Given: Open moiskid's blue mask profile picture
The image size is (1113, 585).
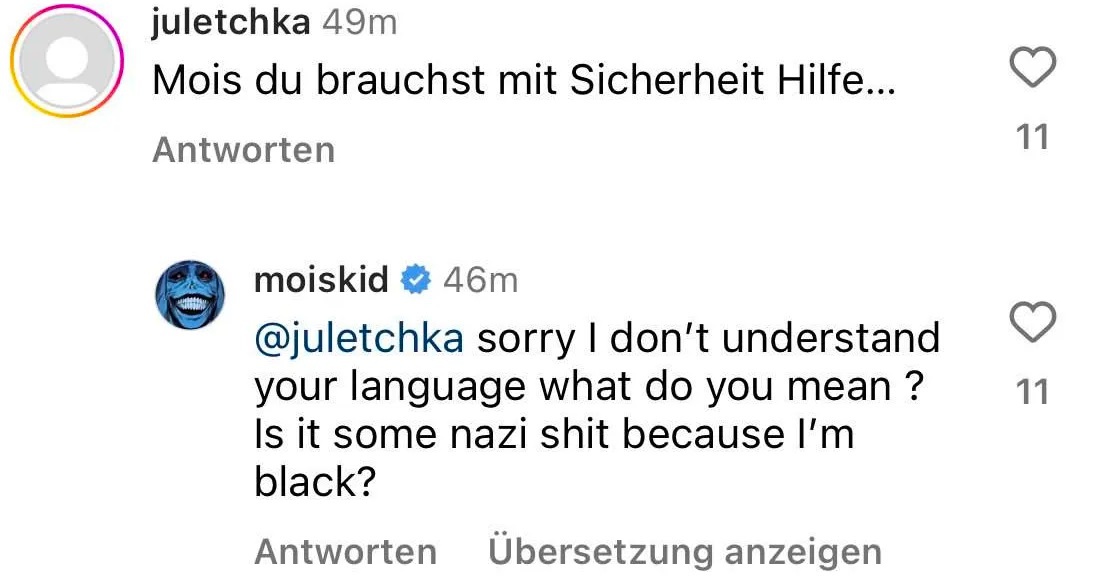Looking at the screenshot, I should 192,295.
